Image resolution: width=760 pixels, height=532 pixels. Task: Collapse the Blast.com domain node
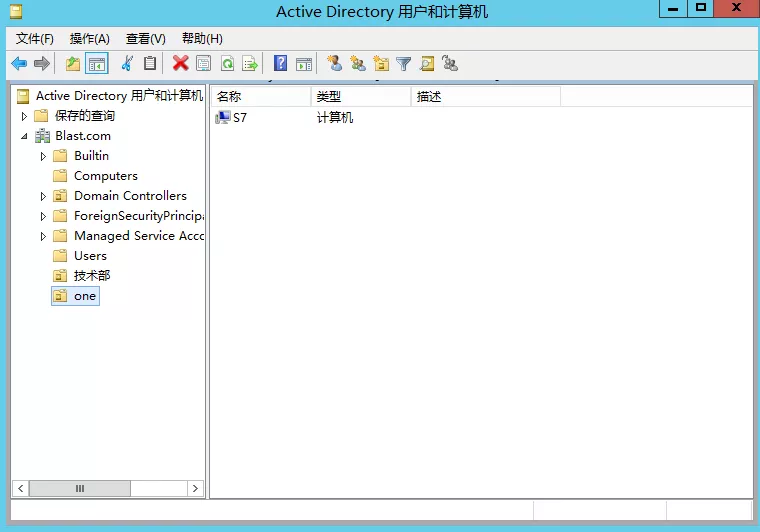(x=24, y=136)
